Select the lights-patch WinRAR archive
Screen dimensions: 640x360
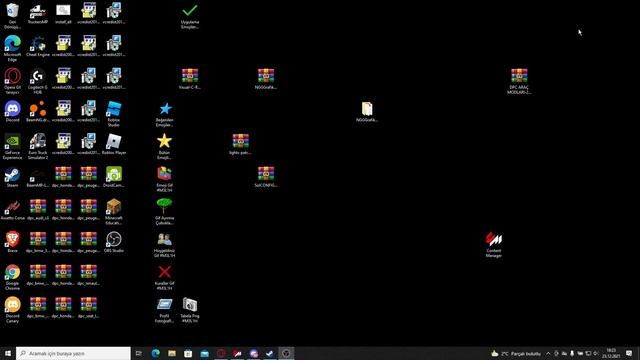[x=240, y=144]
